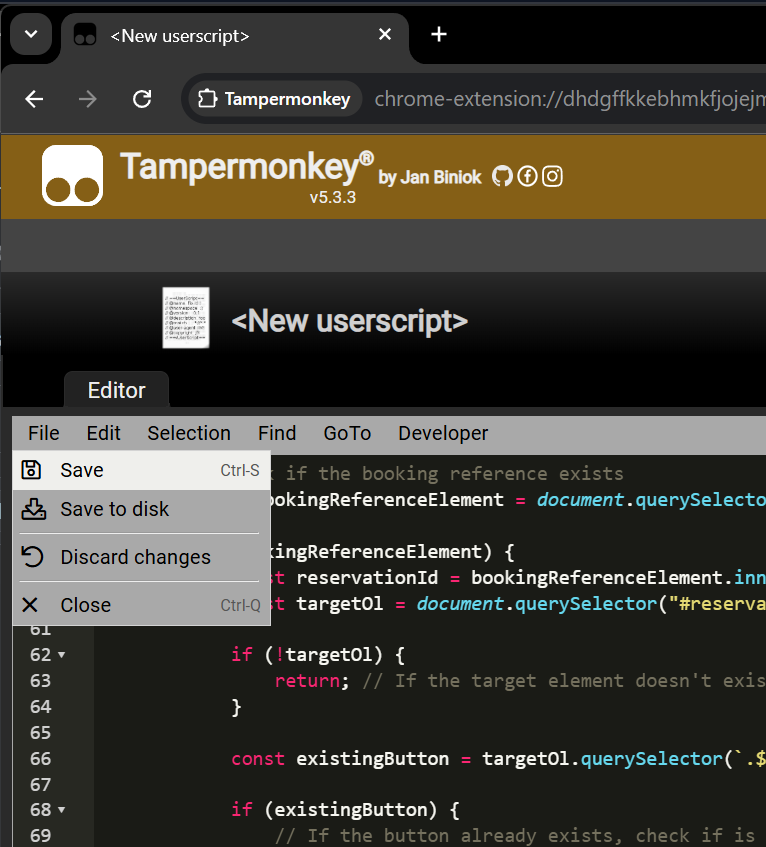
Task: Choose Save from the File menu
Action: [x=82, y=470]
